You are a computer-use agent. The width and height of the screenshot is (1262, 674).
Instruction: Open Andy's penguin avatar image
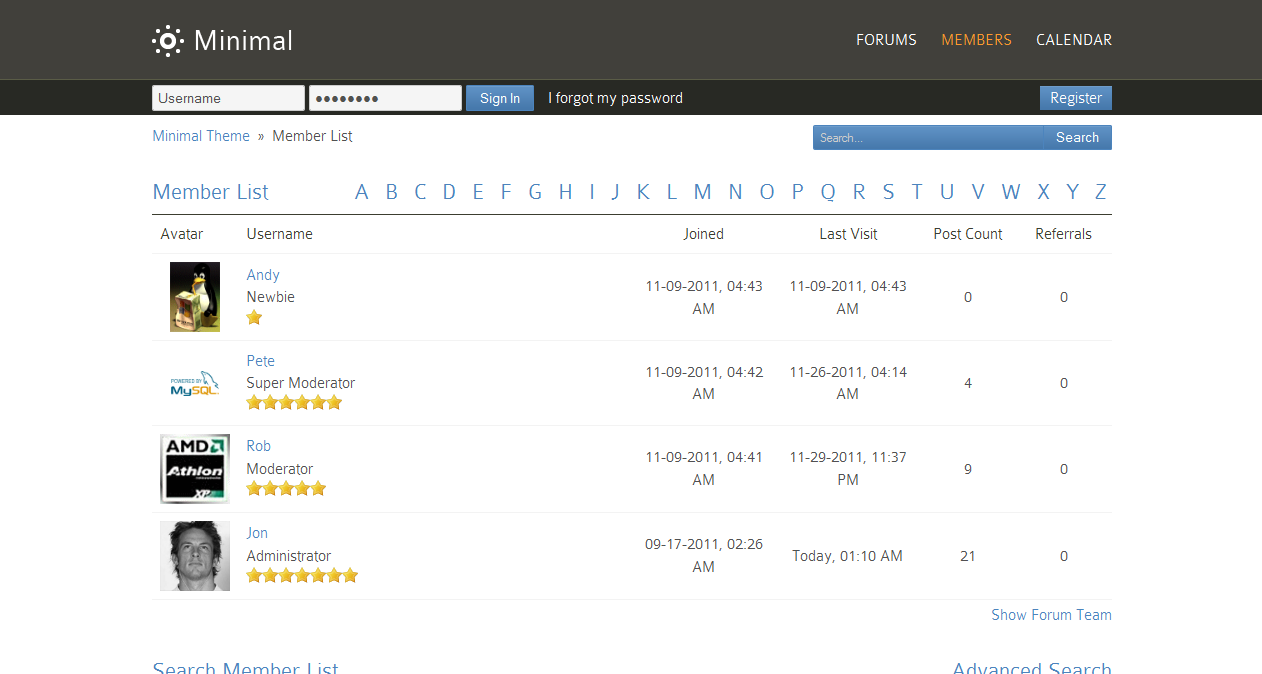coord(195,297)
